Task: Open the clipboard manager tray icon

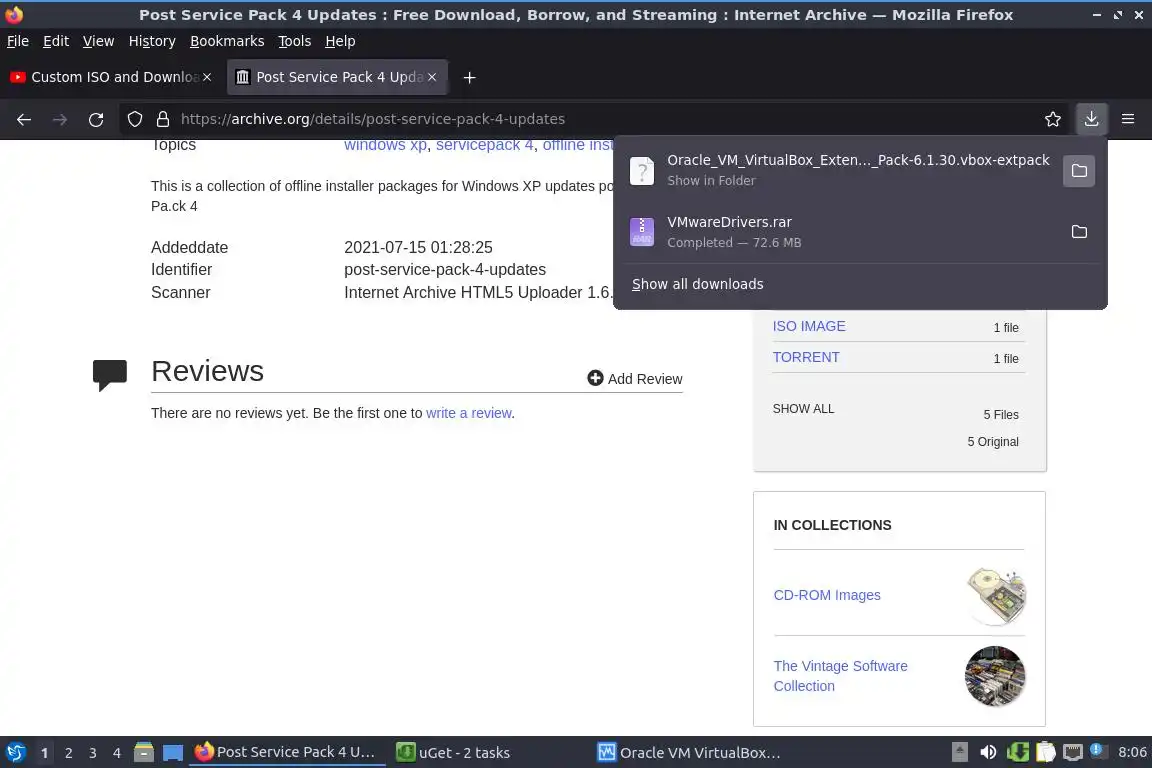Action: click(1045, 752)
